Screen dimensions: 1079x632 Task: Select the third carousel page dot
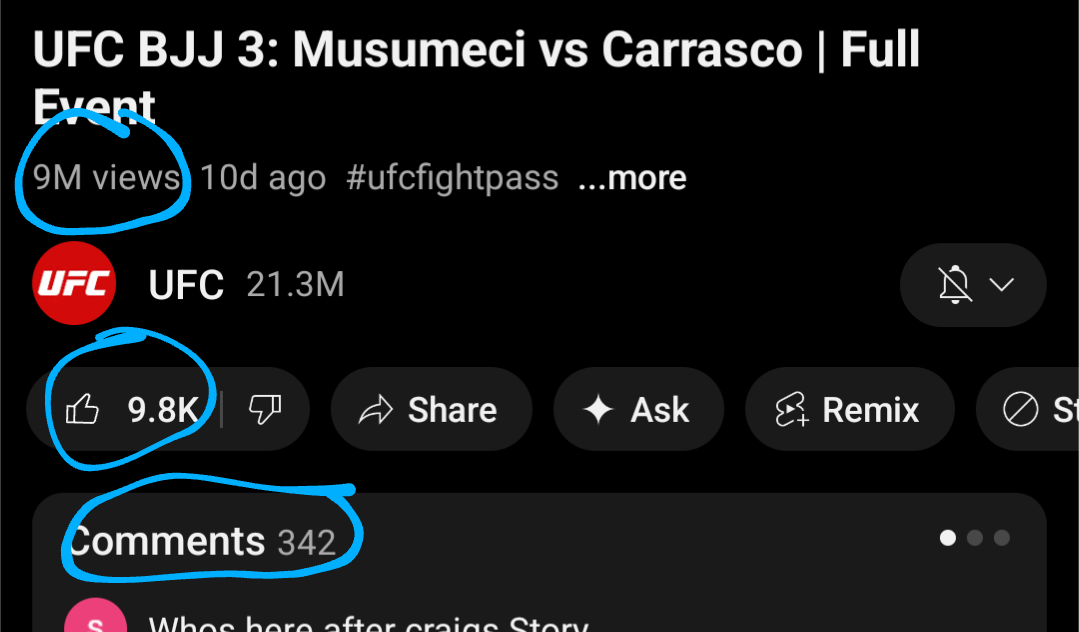point(1001,538)
